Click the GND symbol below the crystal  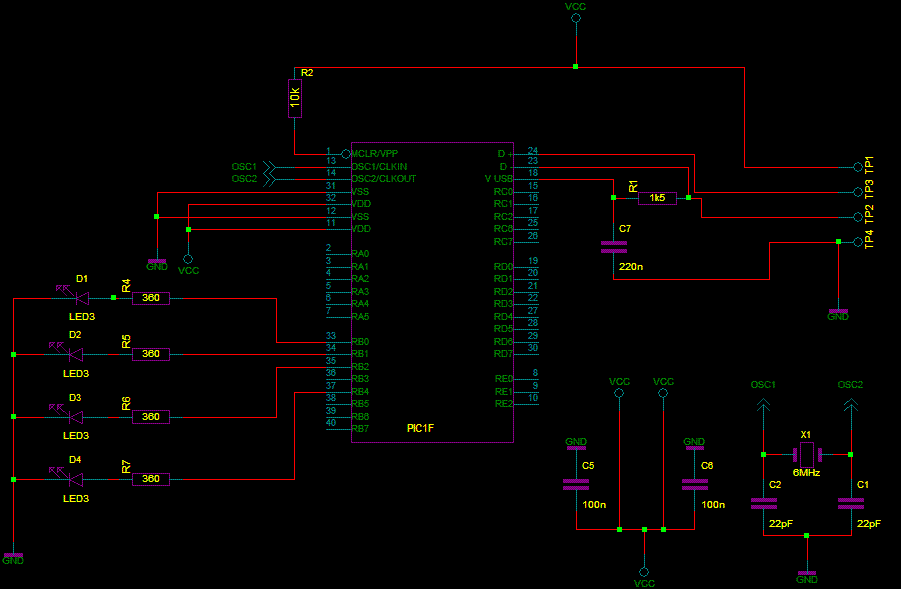[x=807, y=575]
